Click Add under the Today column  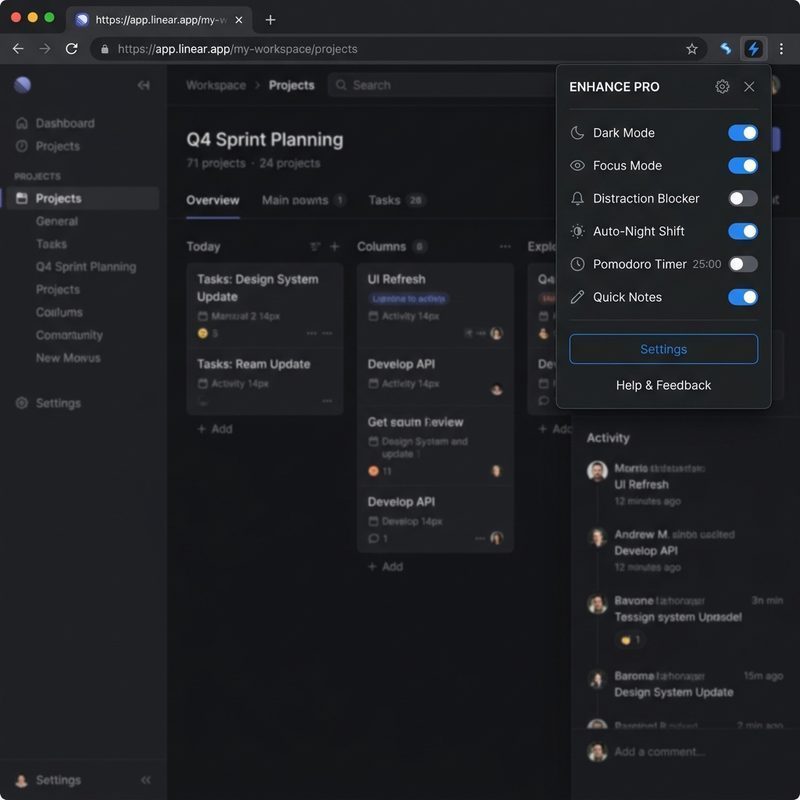pos(215,429)
